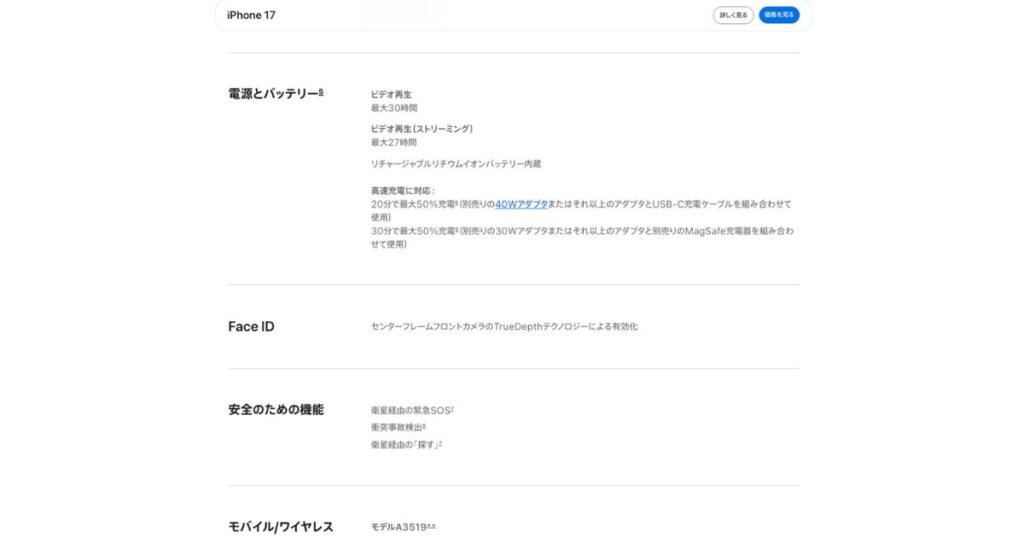Select the 最大30時間 value
1024x538 pixels.
coord(394,108)
